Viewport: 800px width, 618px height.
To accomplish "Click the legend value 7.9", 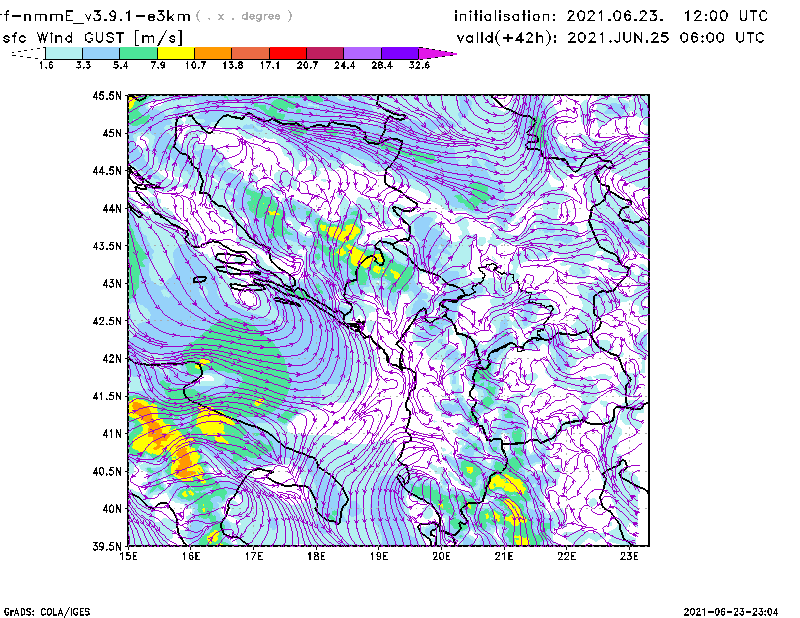I will 158,65.
